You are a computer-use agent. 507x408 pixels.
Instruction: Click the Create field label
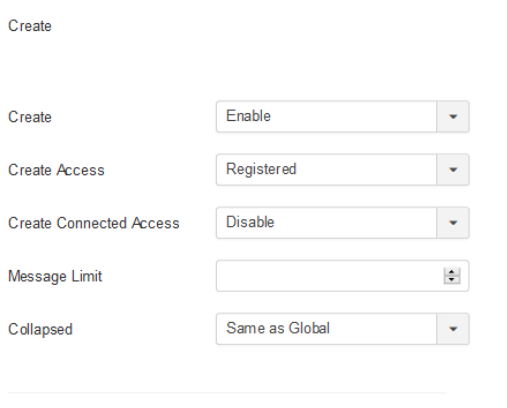tap(30, 117)
